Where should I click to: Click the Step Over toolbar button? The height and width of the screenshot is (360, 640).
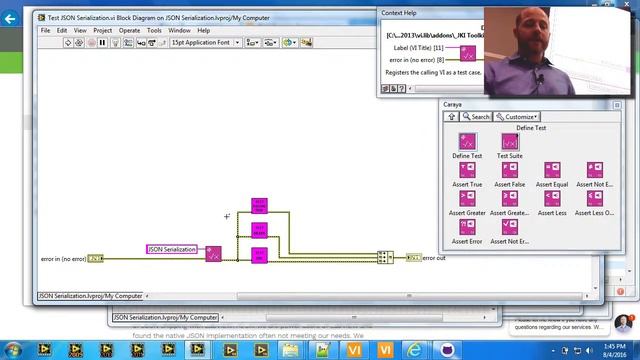coord(151,42)
